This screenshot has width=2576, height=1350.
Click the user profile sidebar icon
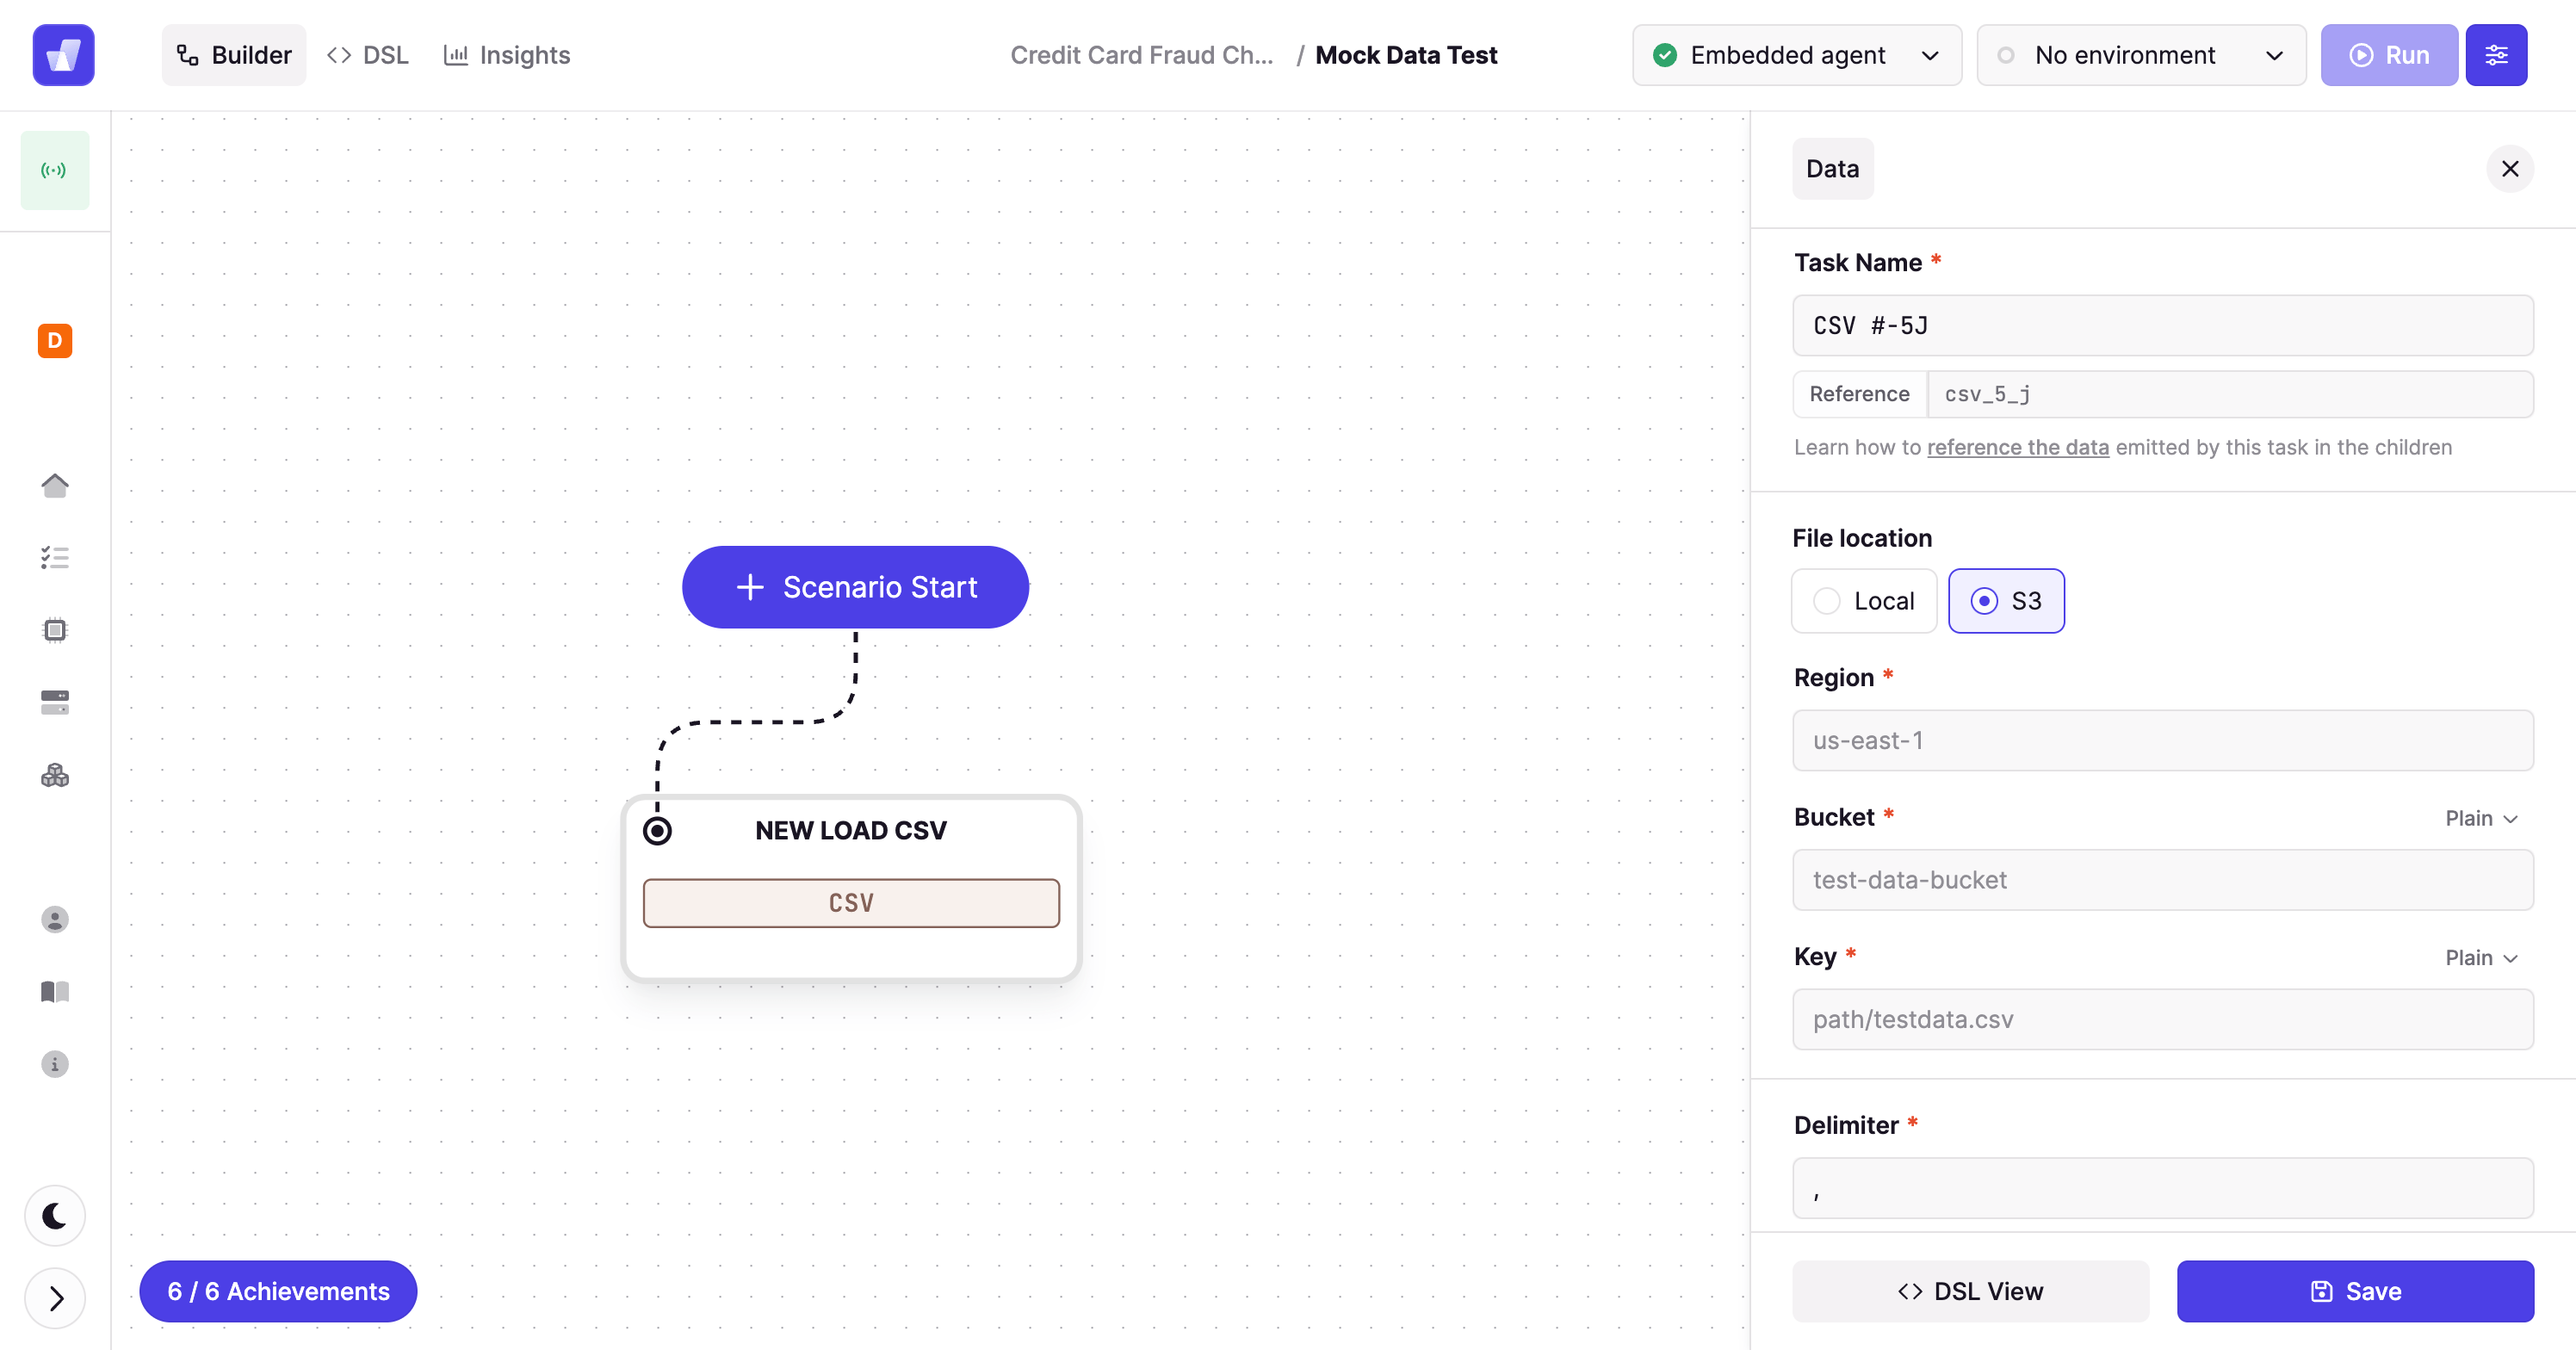(53, 920)
